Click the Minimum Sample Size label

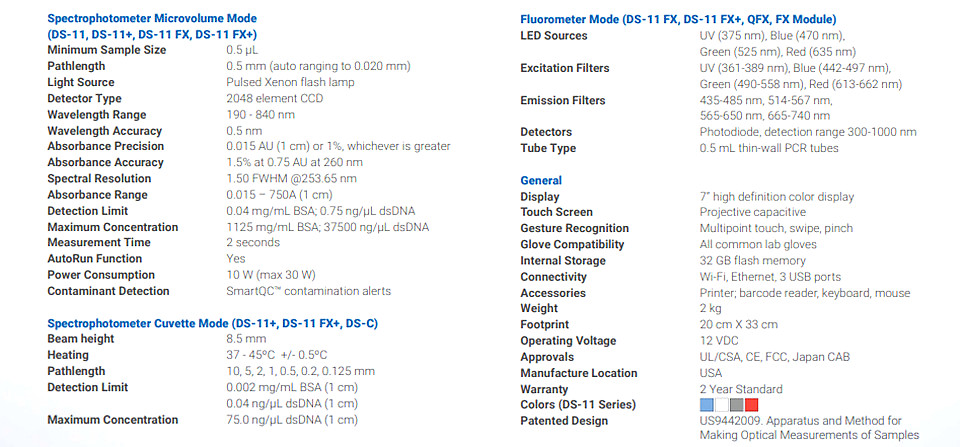(107, 50)
